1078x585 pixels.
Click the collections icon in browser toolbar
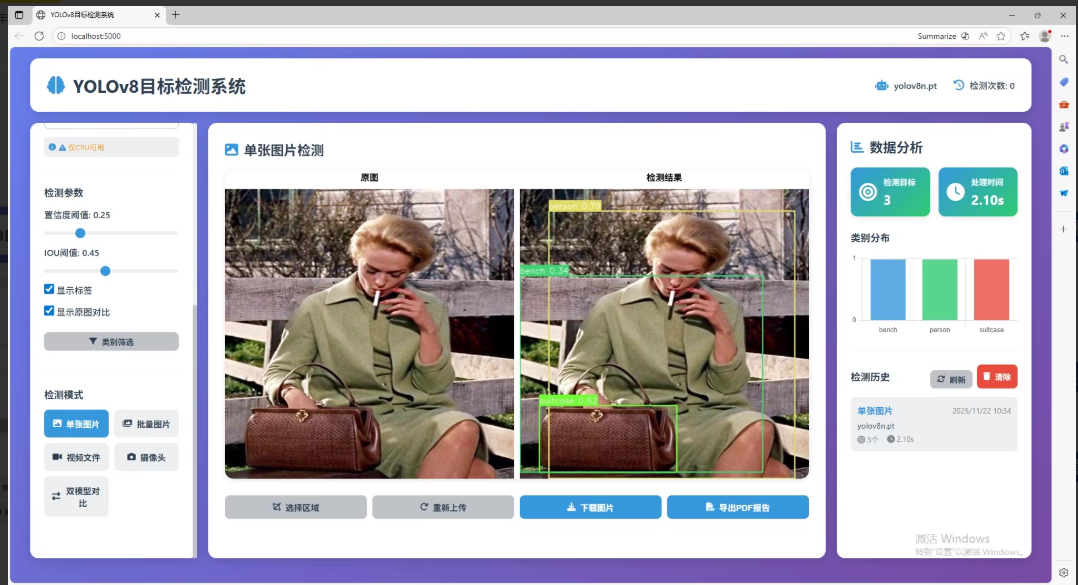pos(1024,36)
